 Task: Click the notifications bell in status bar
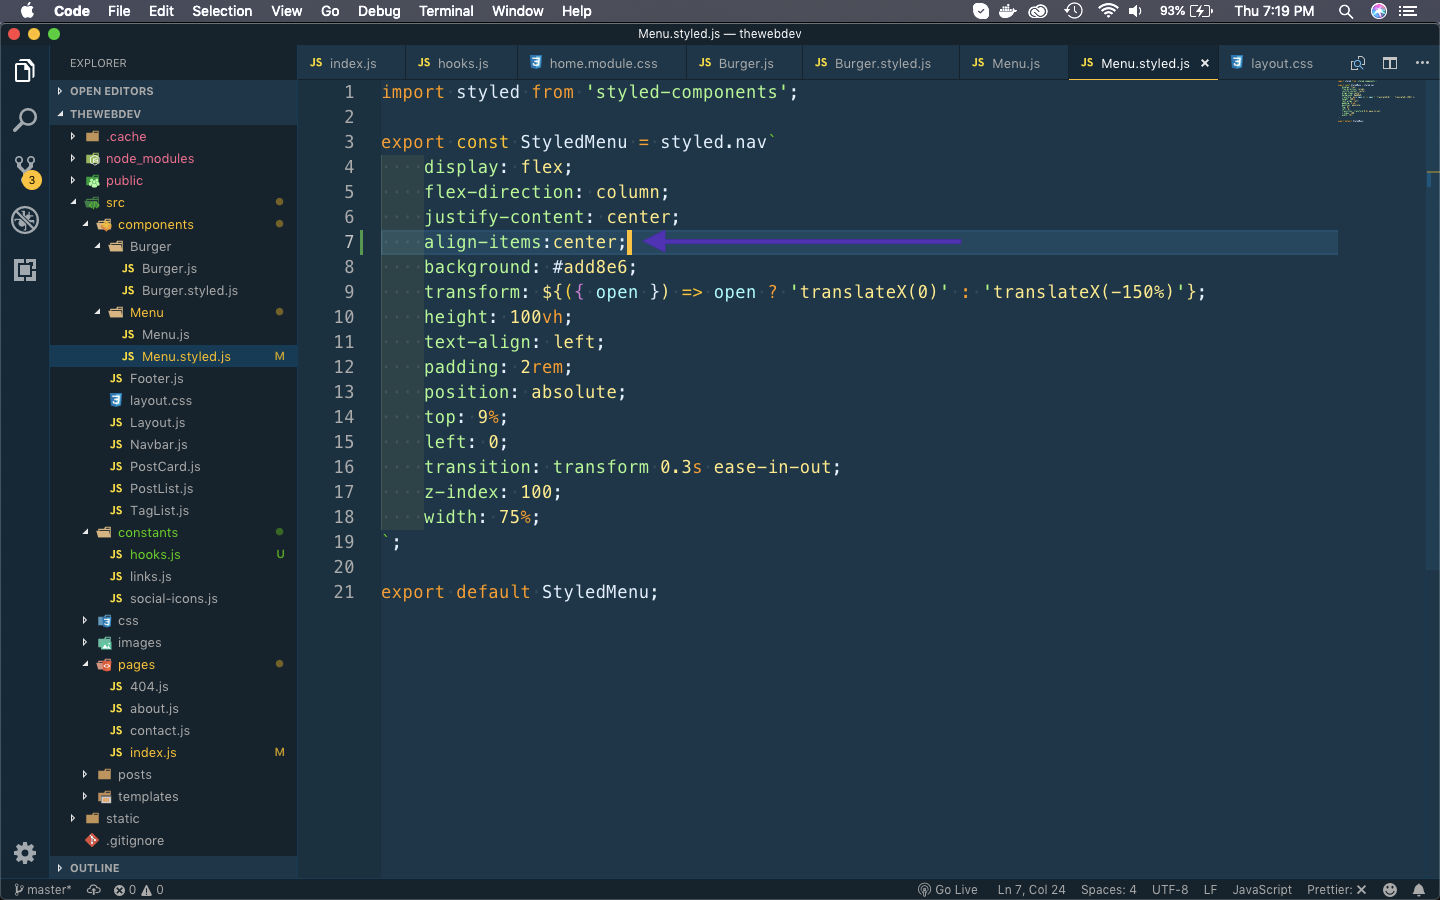(x=1419, y=890)
